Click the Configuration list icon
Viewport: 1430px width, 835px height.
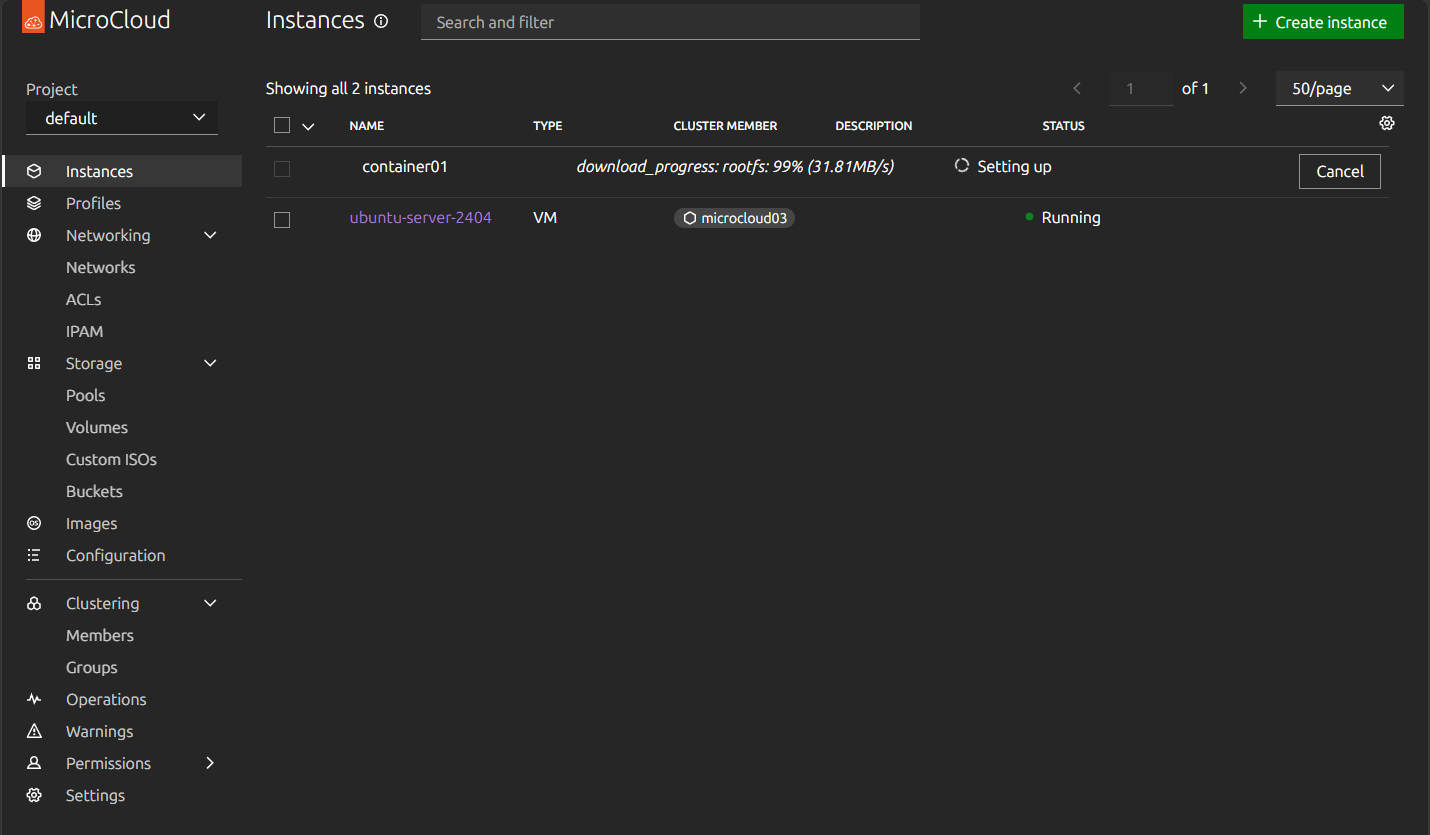coord(34,555)
